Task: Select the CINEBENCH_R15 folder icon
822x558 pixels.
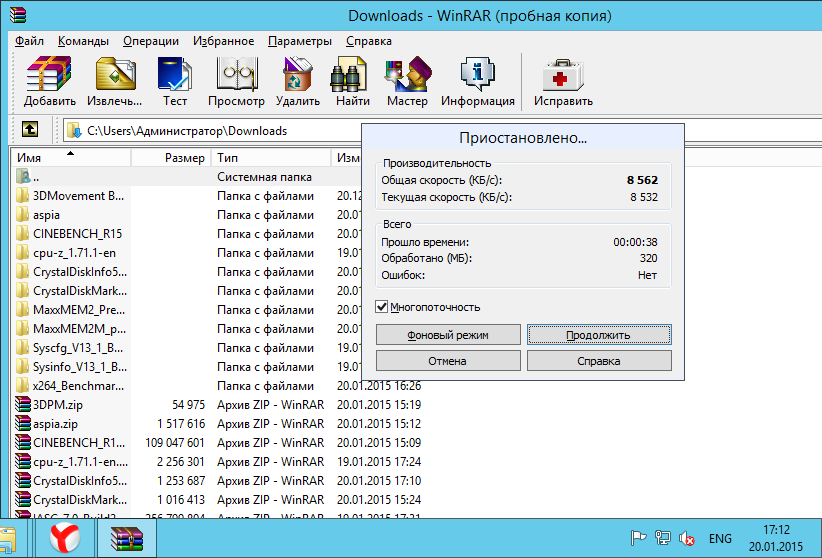Action: pyautogui.click(x=22, y=233)
